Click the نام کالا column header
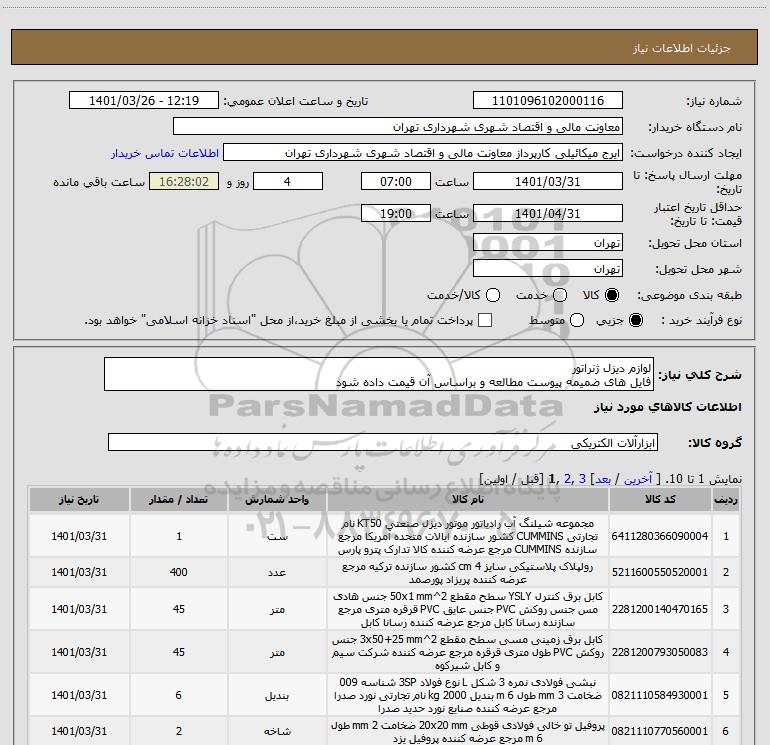Screen dimensions: 770x745 pos(468,499)
